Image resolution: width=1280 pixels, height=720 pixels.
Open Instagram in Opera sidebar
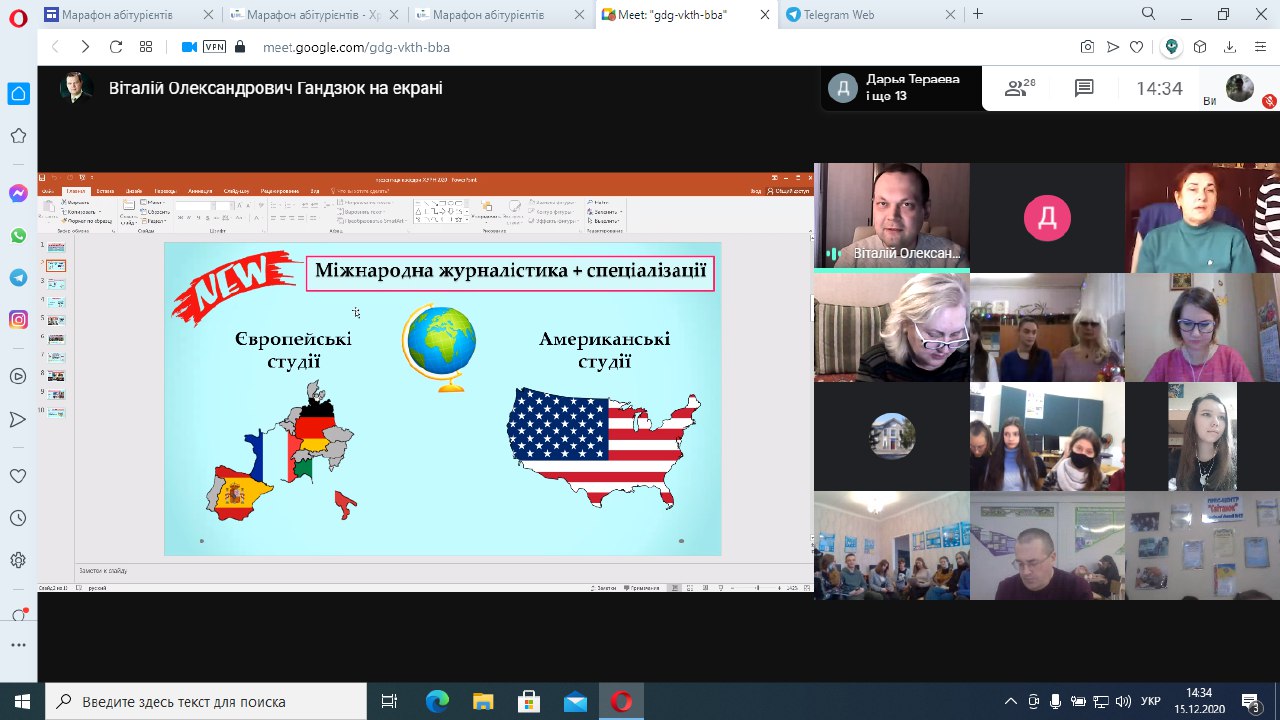pos(18,320)
